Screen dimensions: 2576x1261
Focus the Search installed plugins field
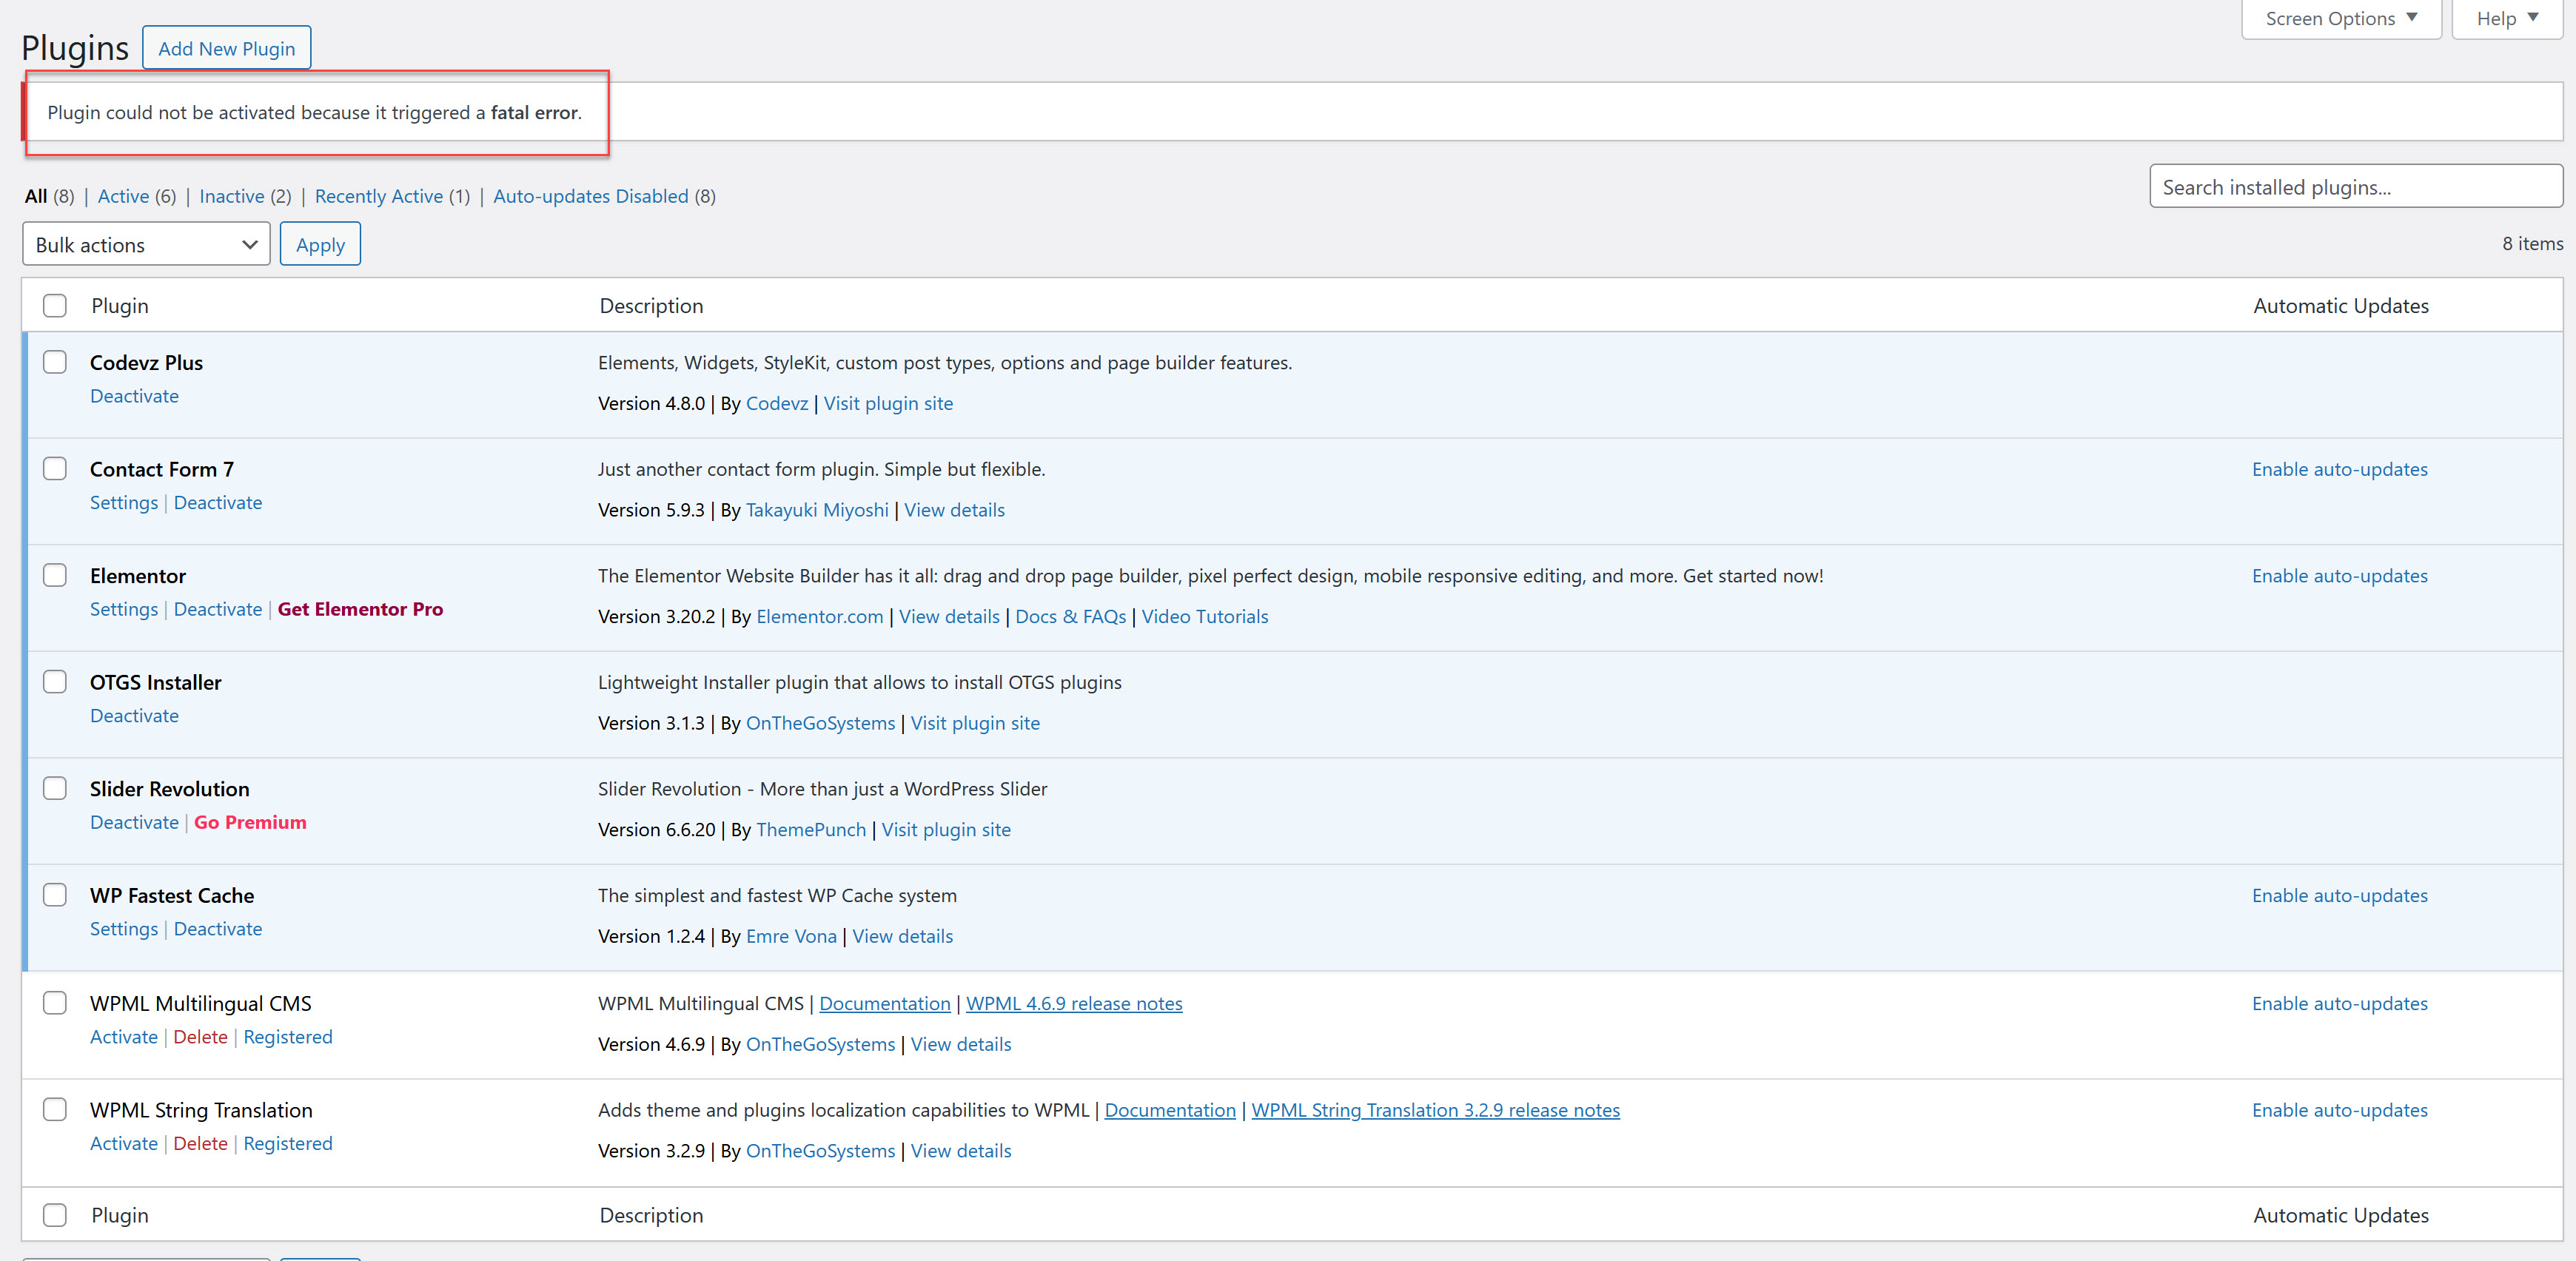point(2355,187)
